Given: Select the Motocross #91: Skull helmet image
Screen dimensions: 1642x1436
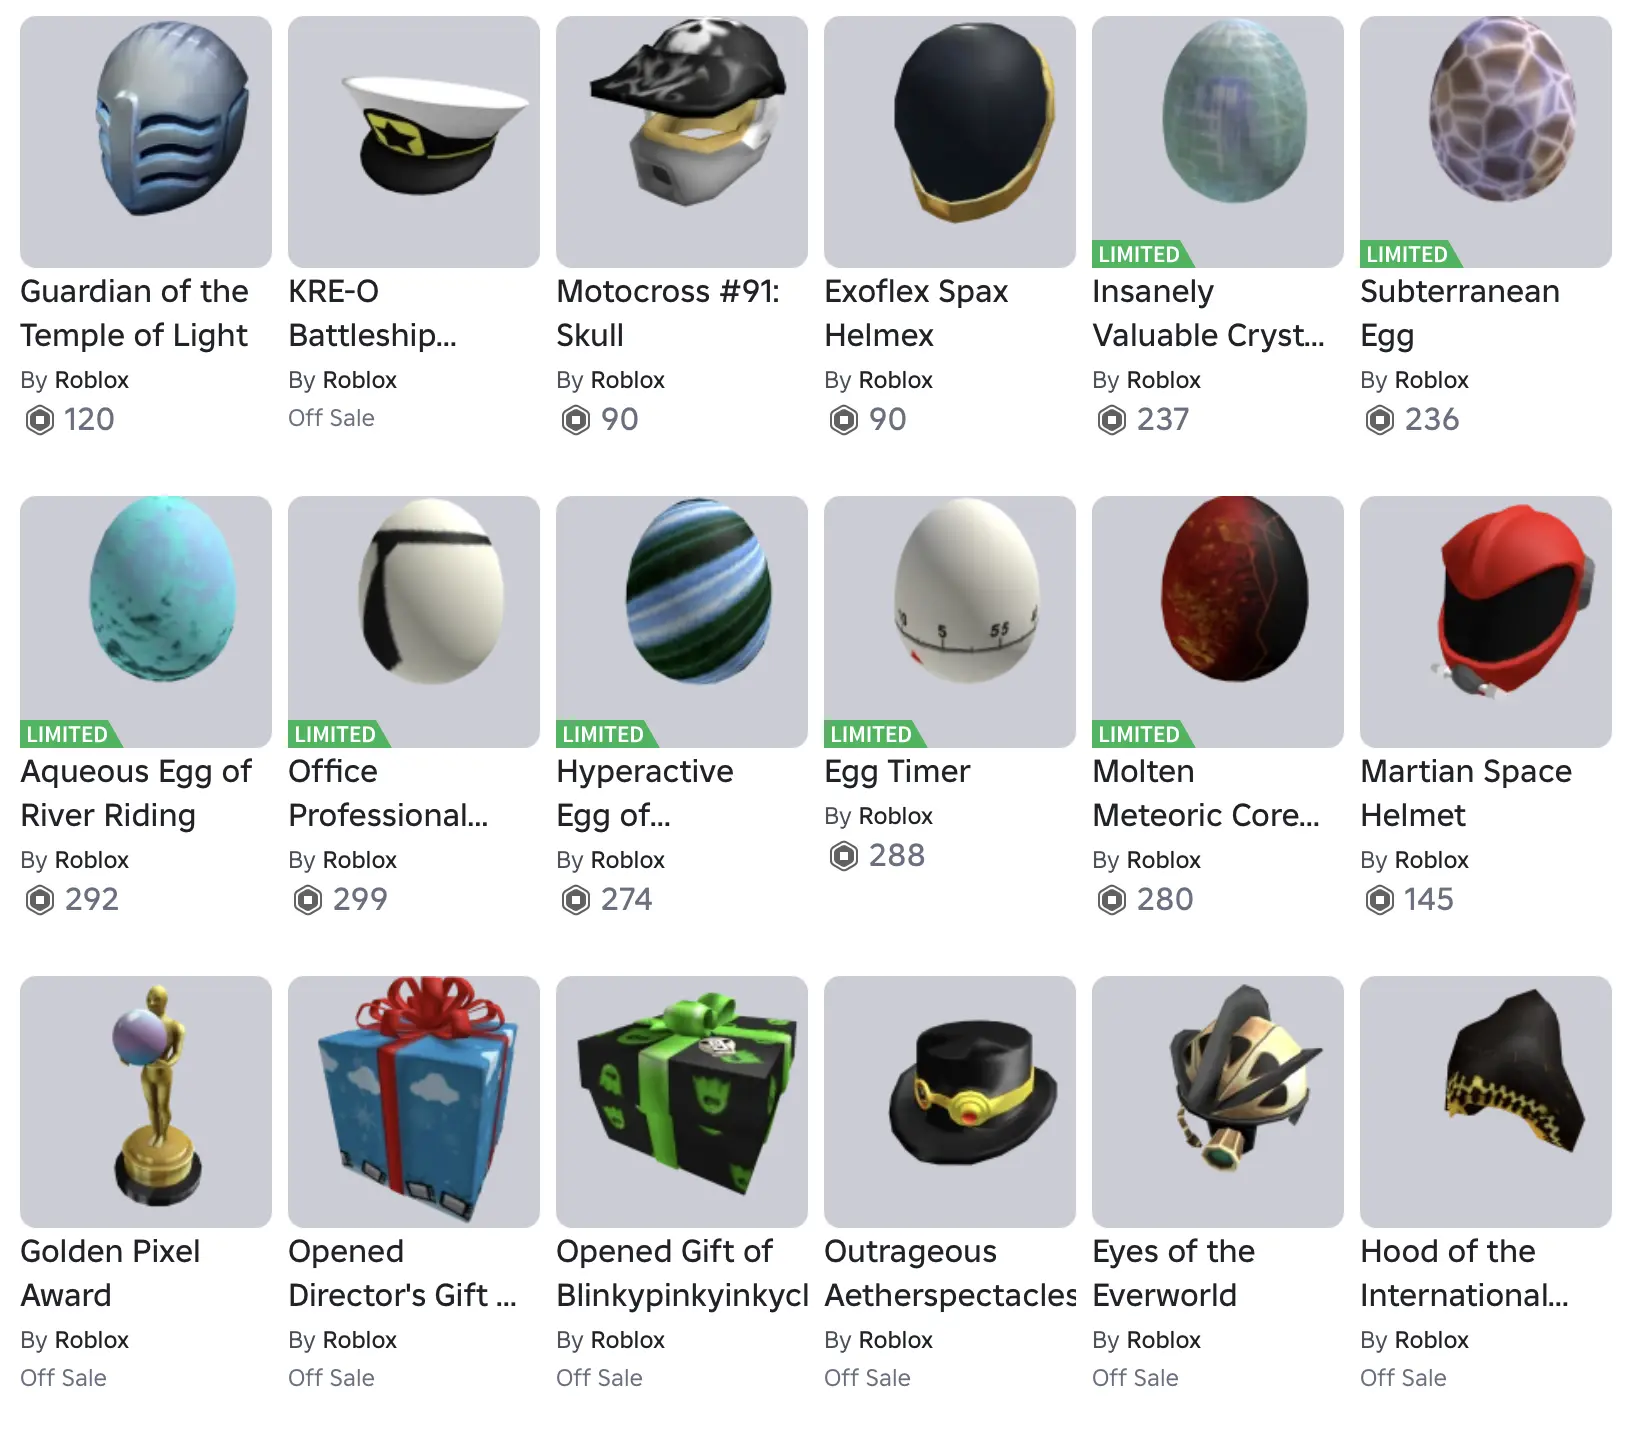Looking at the screenshot, I should [682, 142].
